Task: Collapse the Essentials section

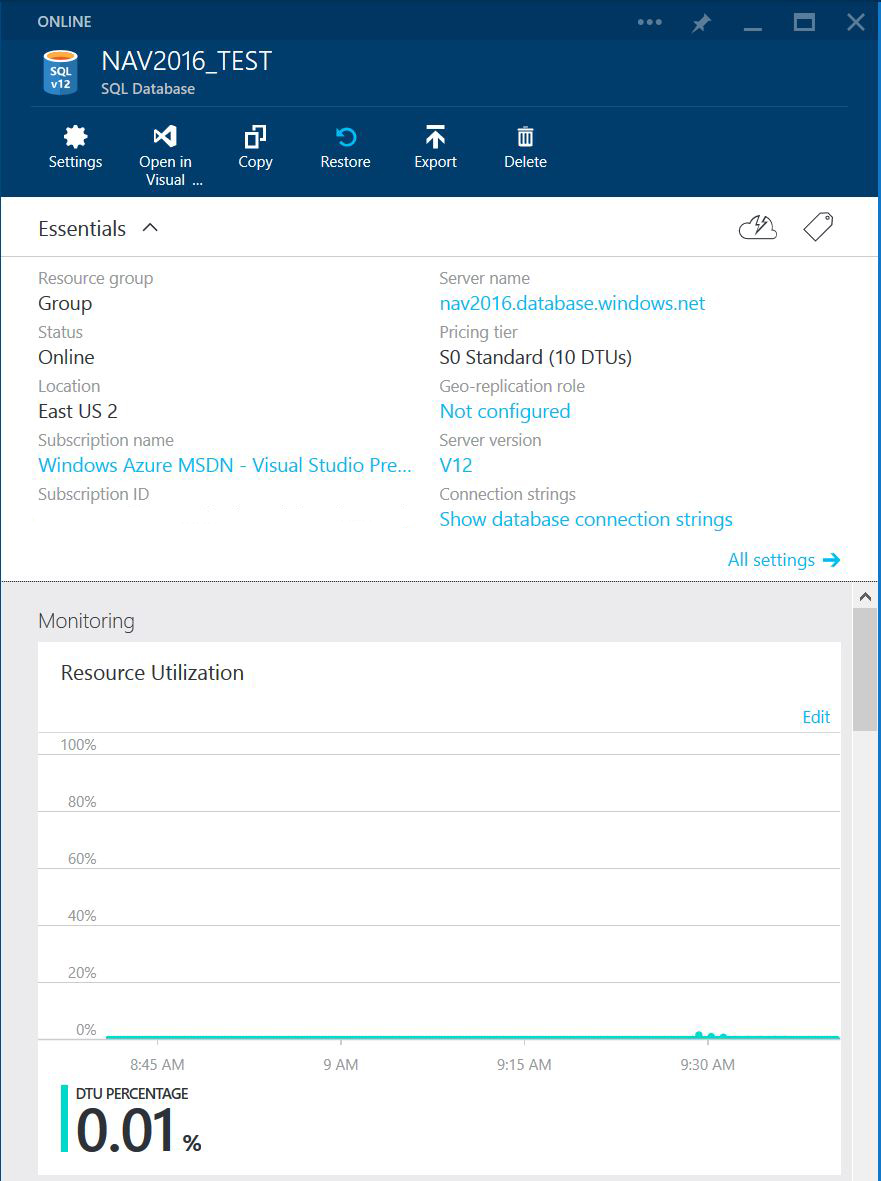Action: 151,227
